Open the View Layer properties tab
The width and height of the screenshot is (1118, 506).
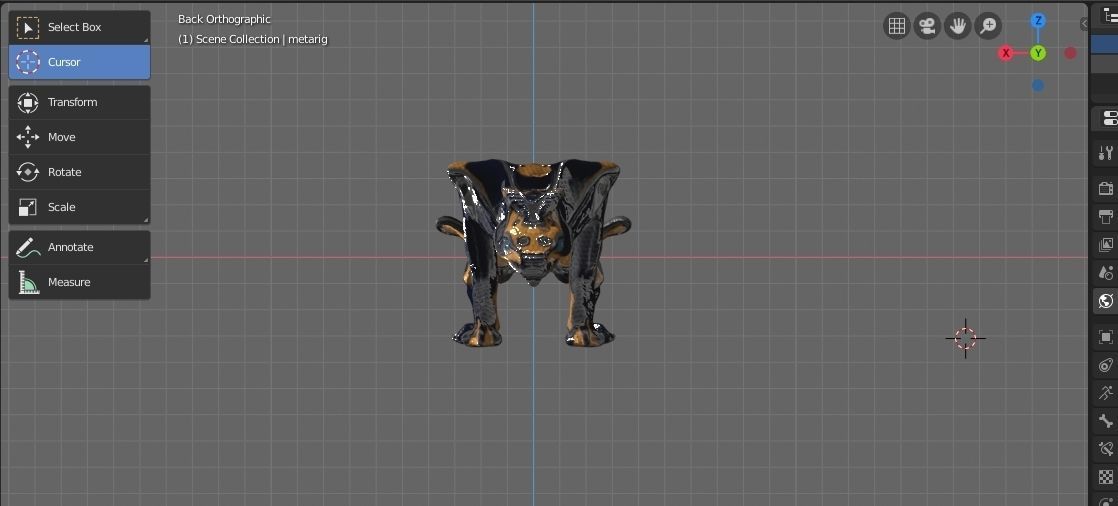1106,244
